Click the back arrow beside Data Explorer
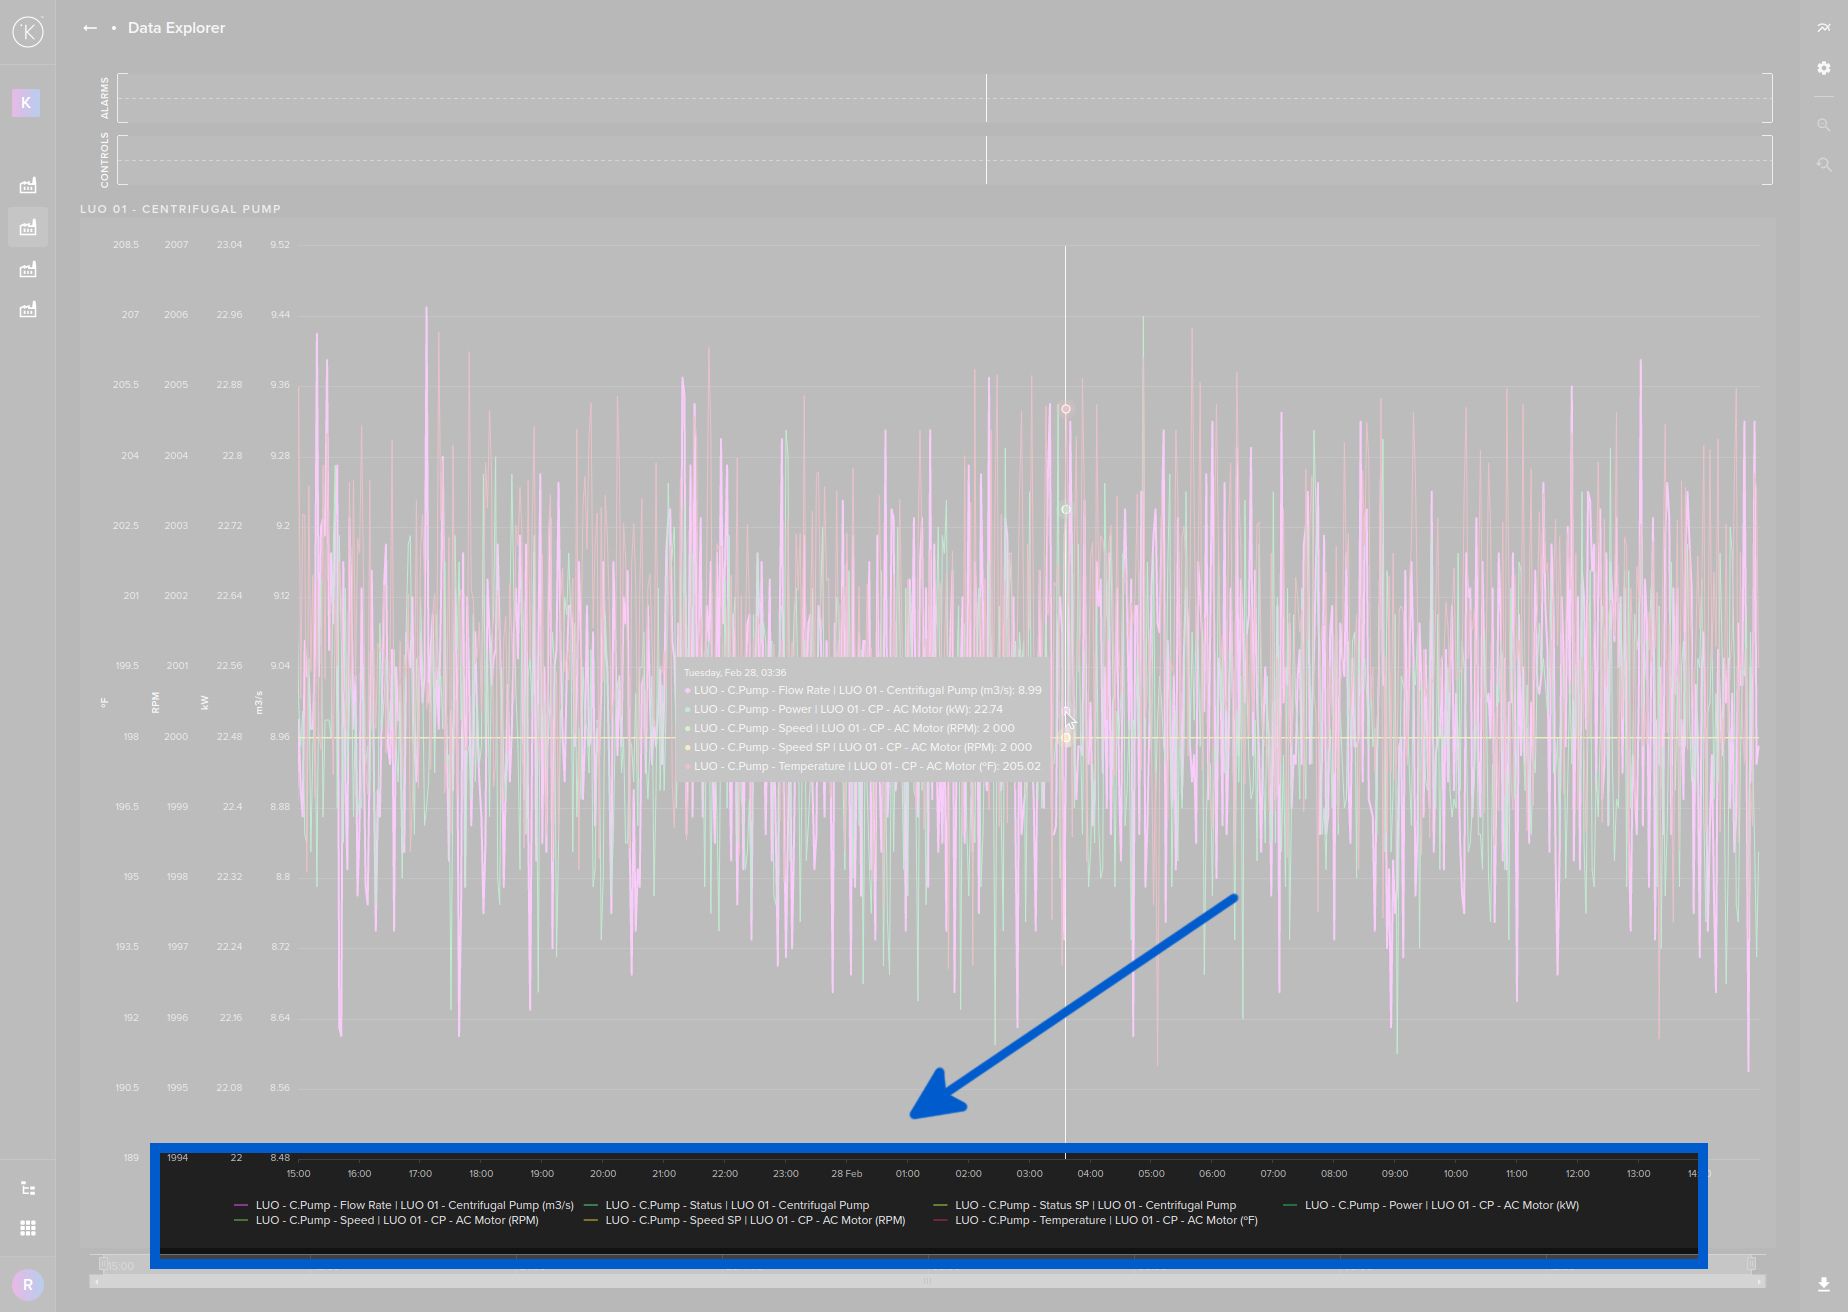 coord(90,28)
